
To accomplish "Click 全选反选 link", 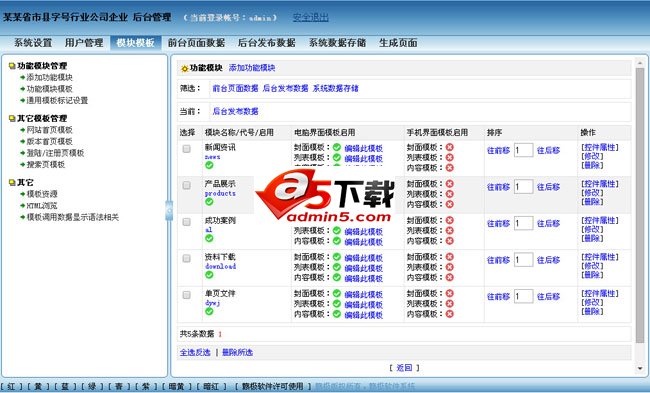I will click(195, 352).
